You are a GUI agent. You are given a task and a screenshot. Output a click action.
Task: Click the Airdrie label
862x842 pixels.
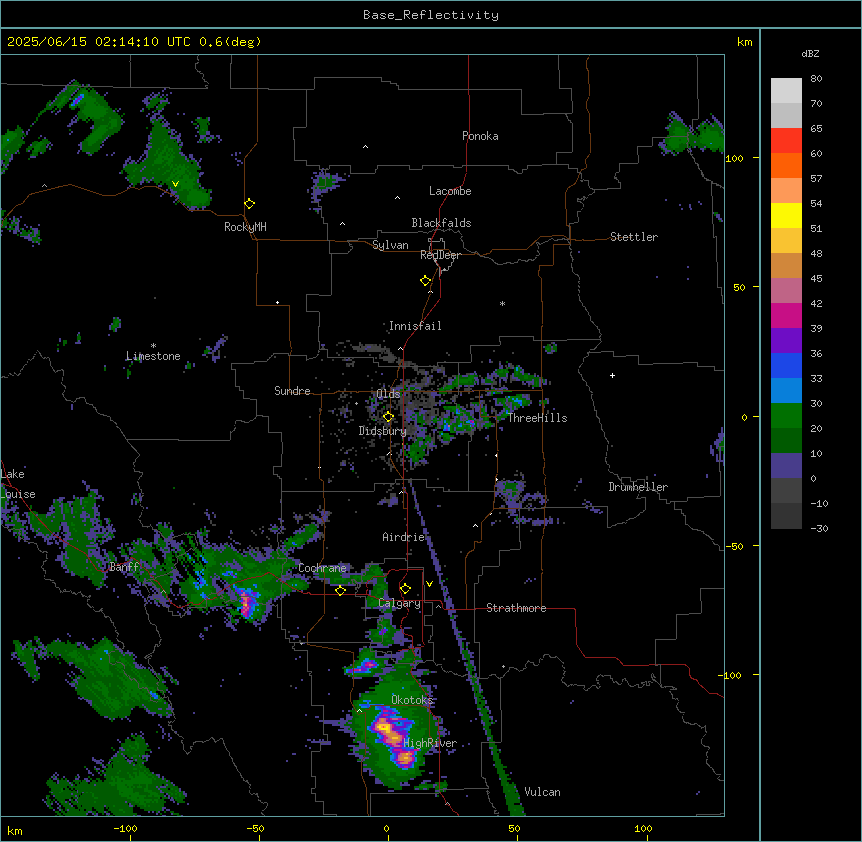coord(404,537)
